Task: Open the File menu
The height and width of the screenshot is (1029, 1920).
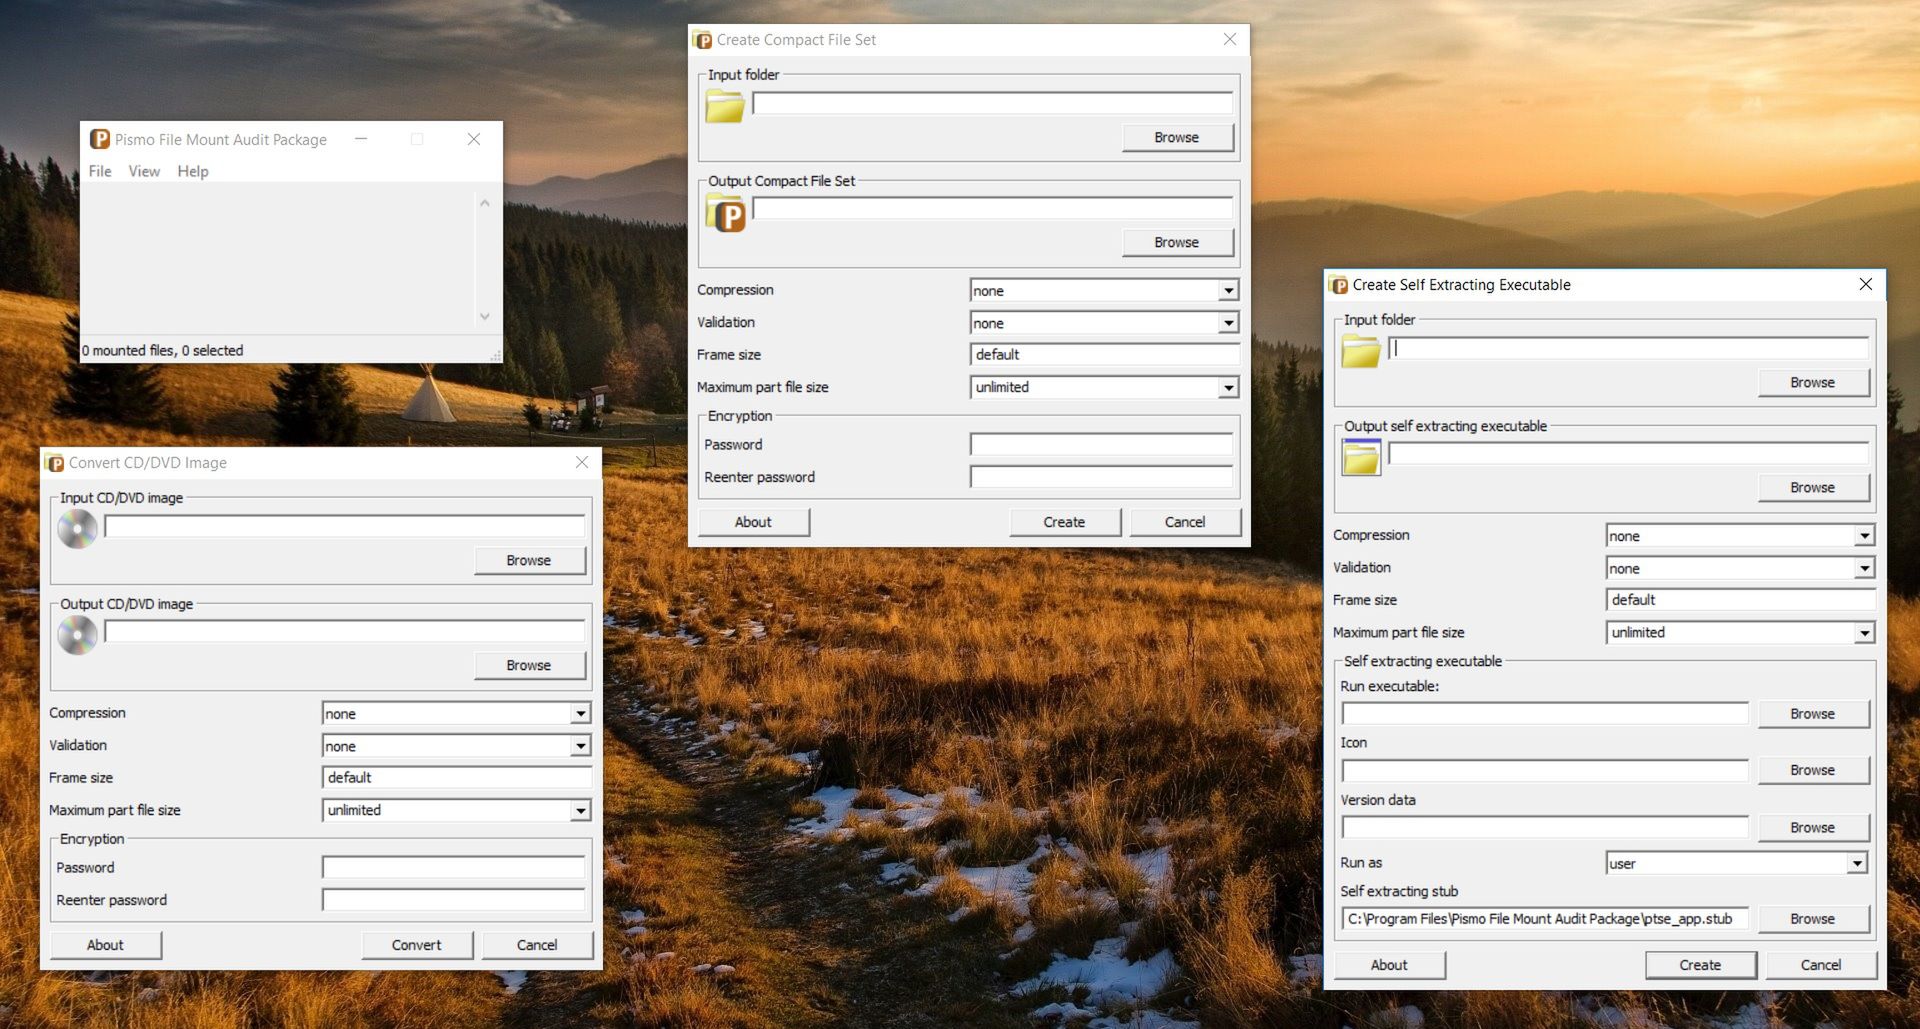Action: 99,171
